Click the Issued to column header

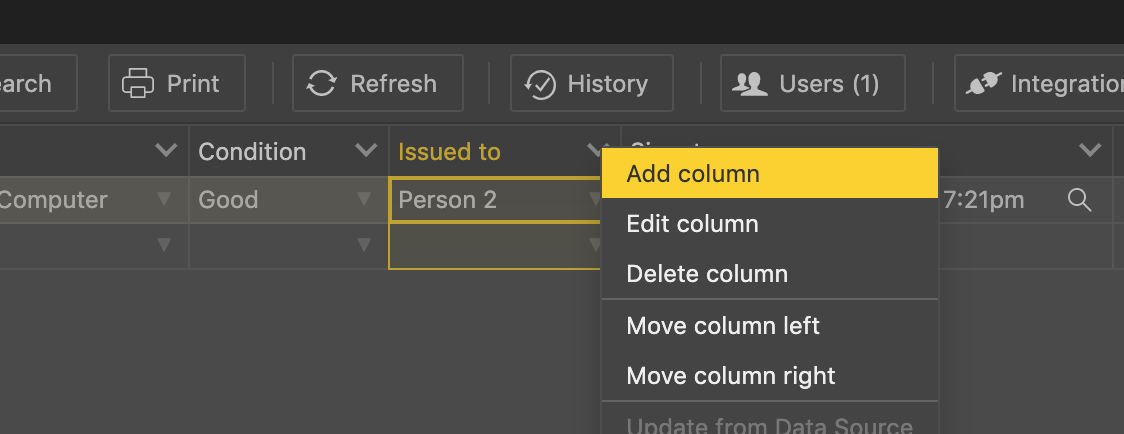click(449, 152)
